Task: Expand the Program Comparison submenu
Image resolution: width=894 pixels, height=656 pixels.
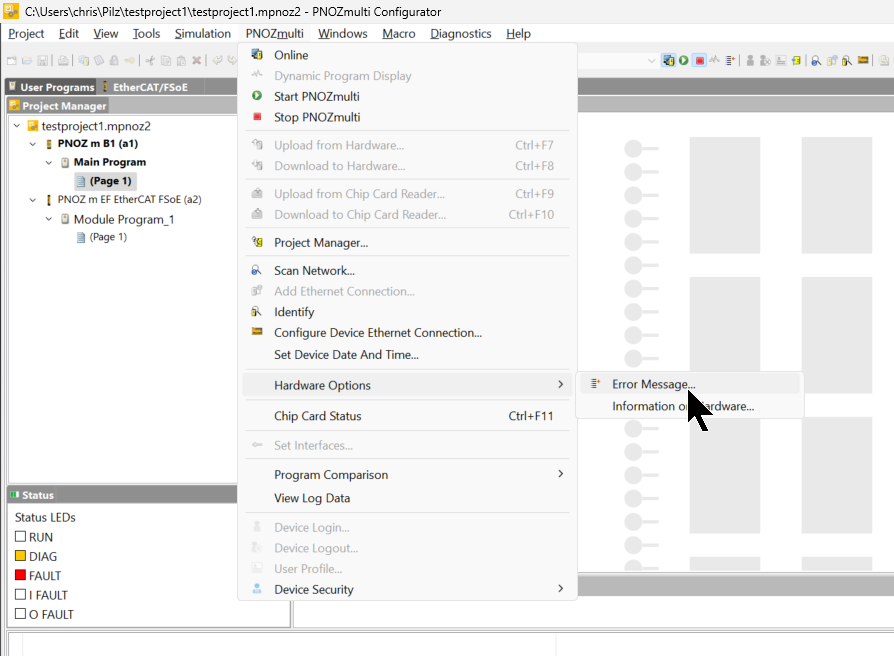Action: tap(560, 474)
